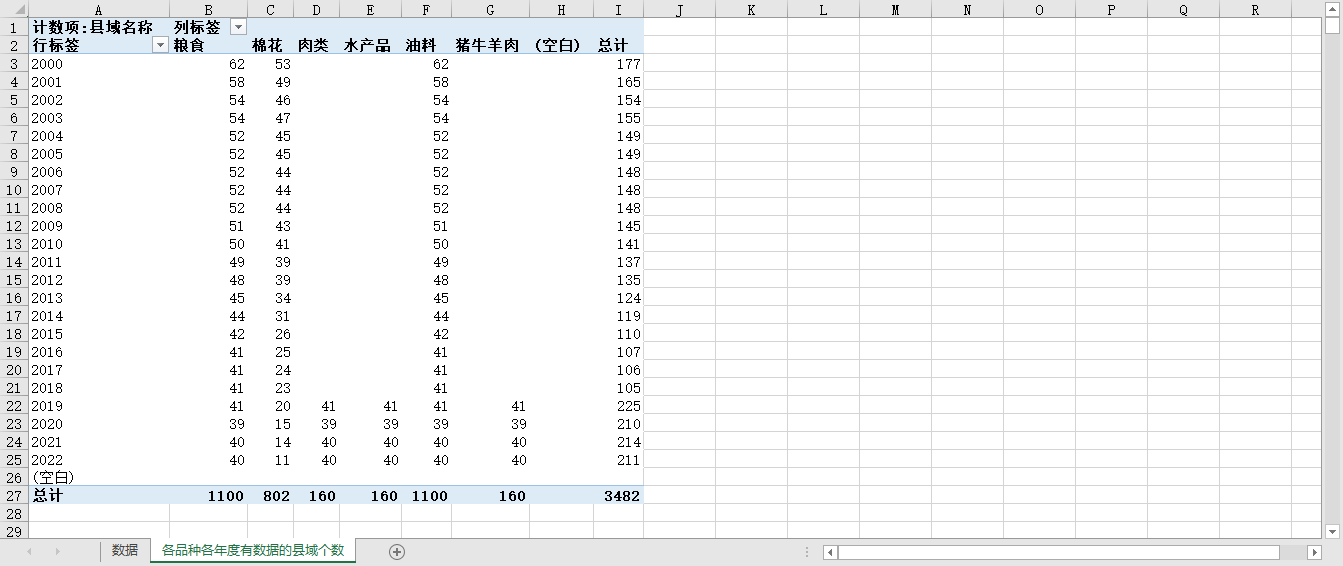Select the 各品种各年度有数据的县域个数 sheet tab
The height and width of the screenshot is (566, 1343).
point(253,551)
